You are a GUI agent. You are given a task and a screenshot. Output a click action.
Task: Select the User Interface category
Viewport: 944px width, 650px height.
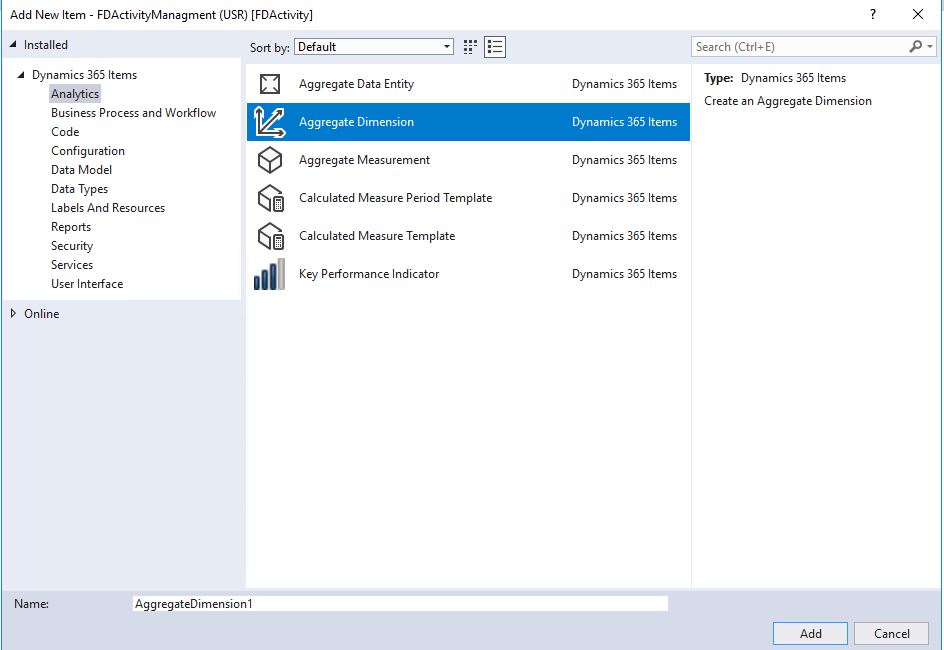tap(87, 283)
